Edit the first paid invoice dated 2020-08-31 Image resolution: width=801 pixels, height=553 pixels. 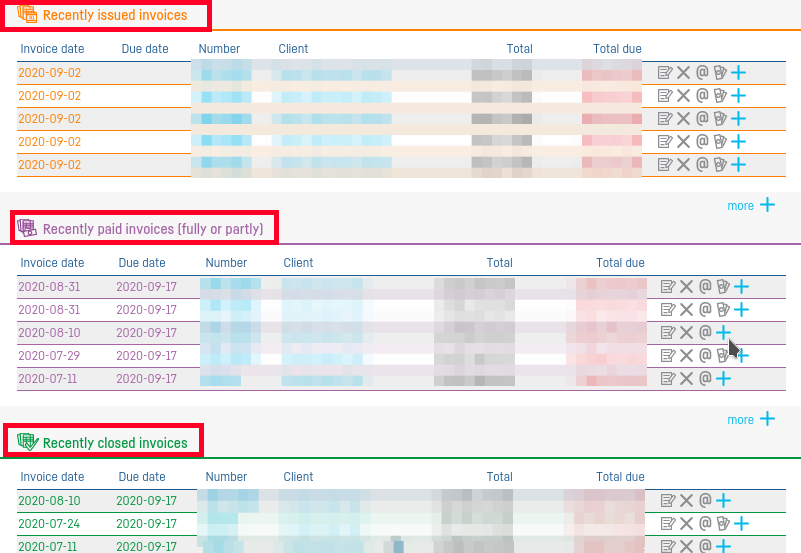point(668,287)
